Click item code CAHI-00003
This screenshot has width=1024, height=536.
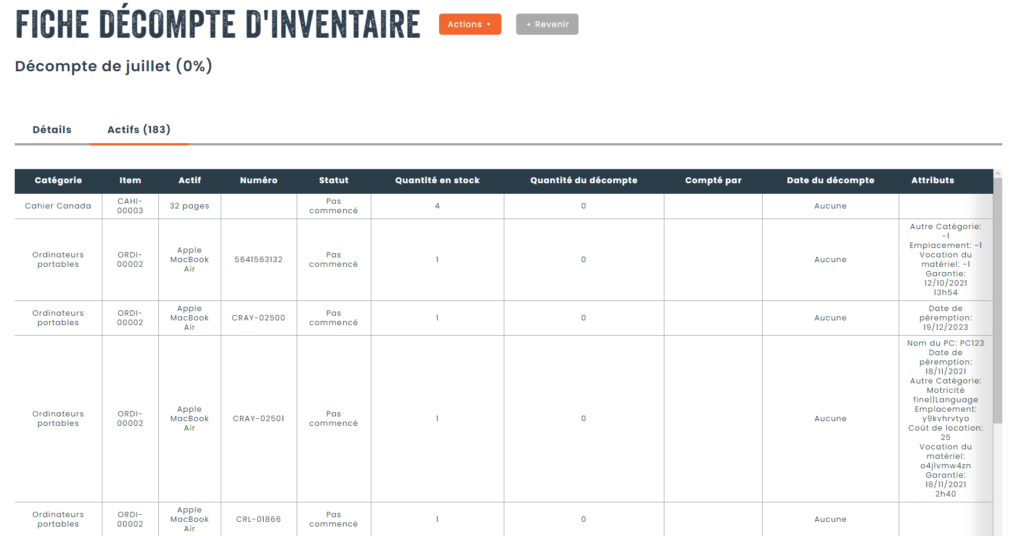(130, 206)
